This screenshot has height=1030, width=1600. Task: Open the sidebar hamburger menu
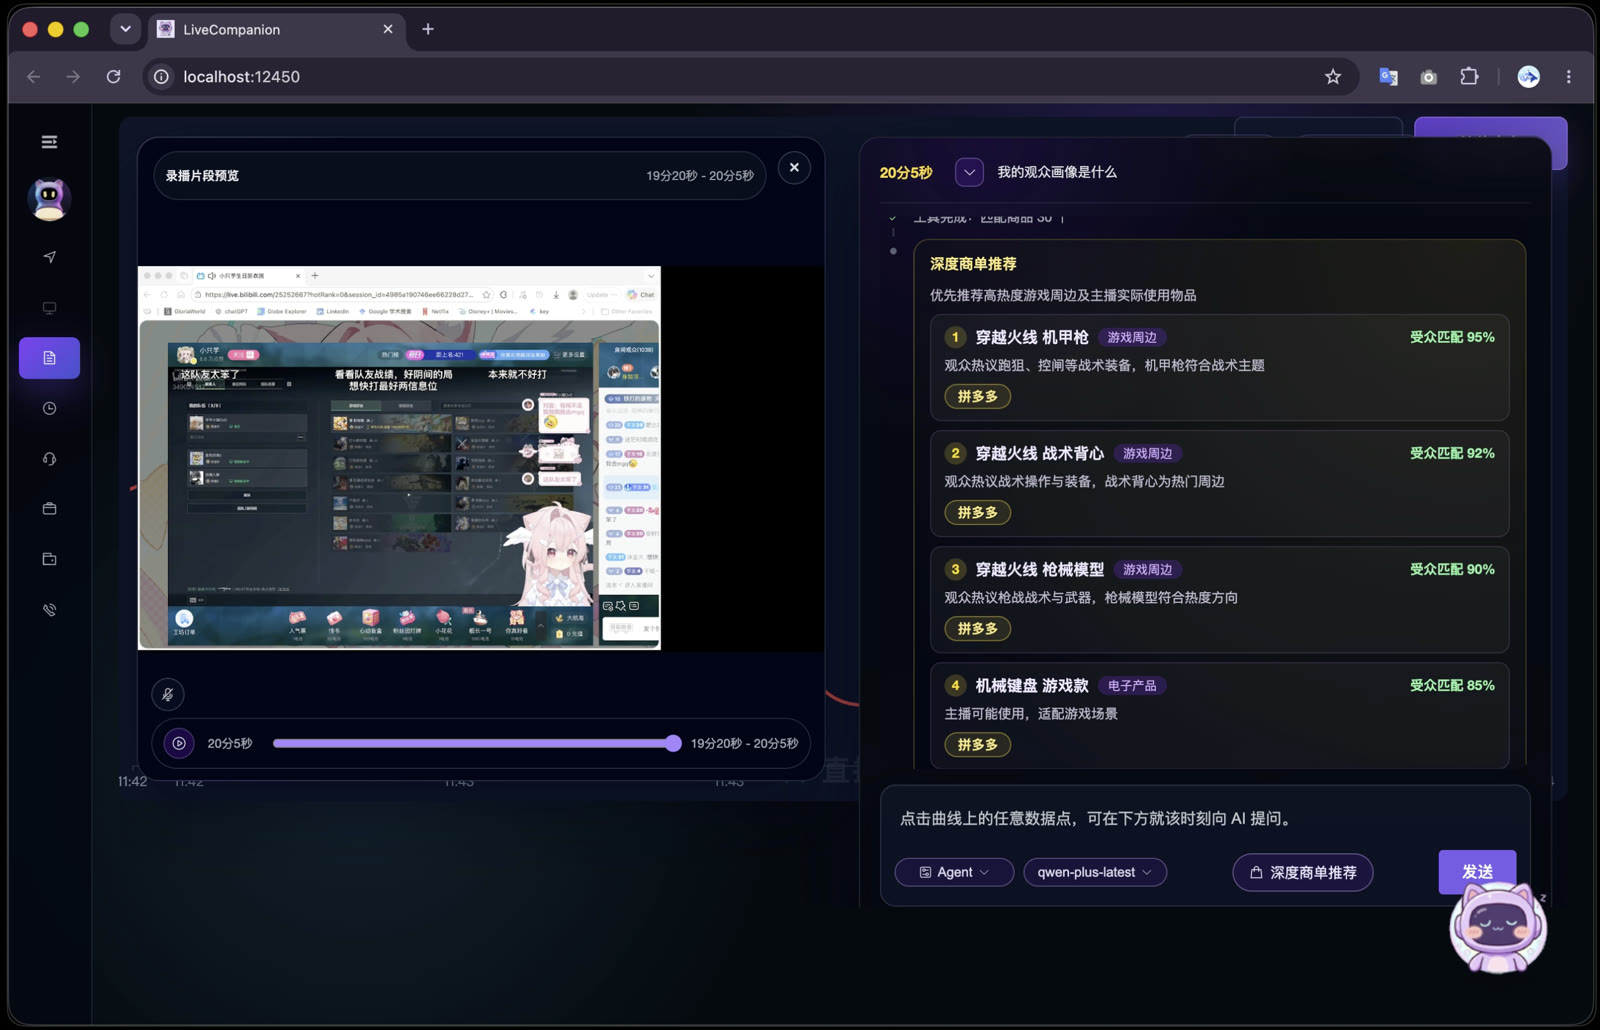click(49, 142)
